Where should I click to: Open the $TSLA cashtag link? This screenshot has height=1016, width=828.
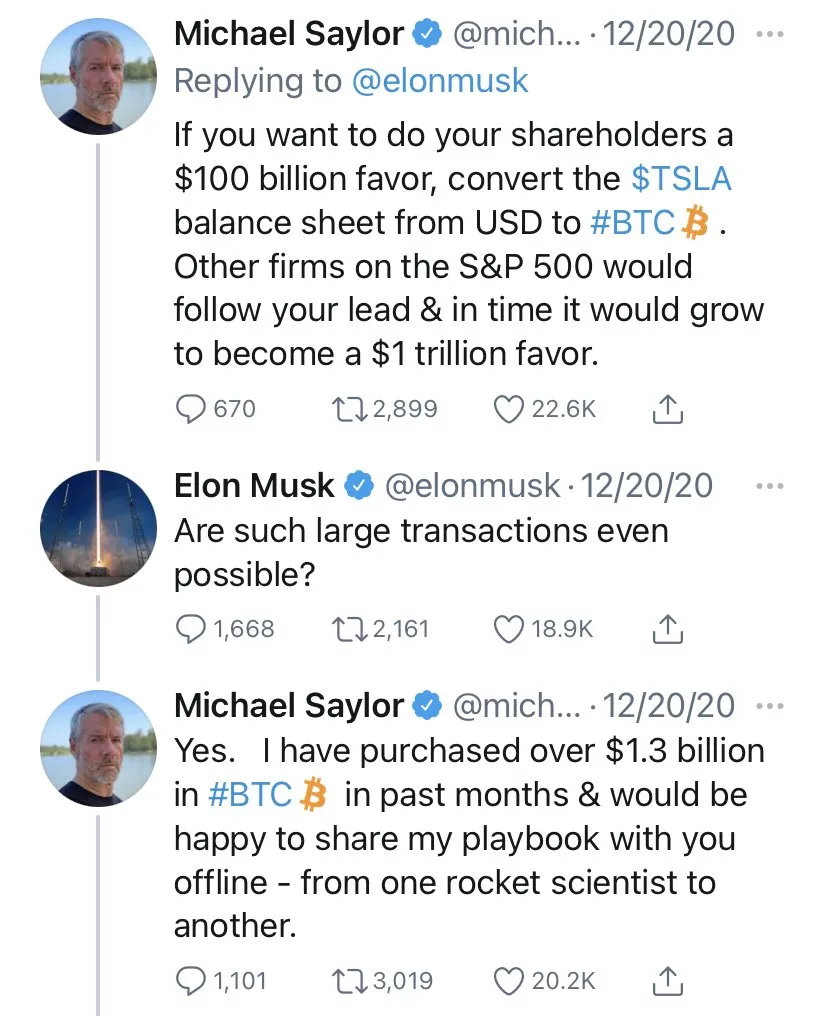click(682, 178)
